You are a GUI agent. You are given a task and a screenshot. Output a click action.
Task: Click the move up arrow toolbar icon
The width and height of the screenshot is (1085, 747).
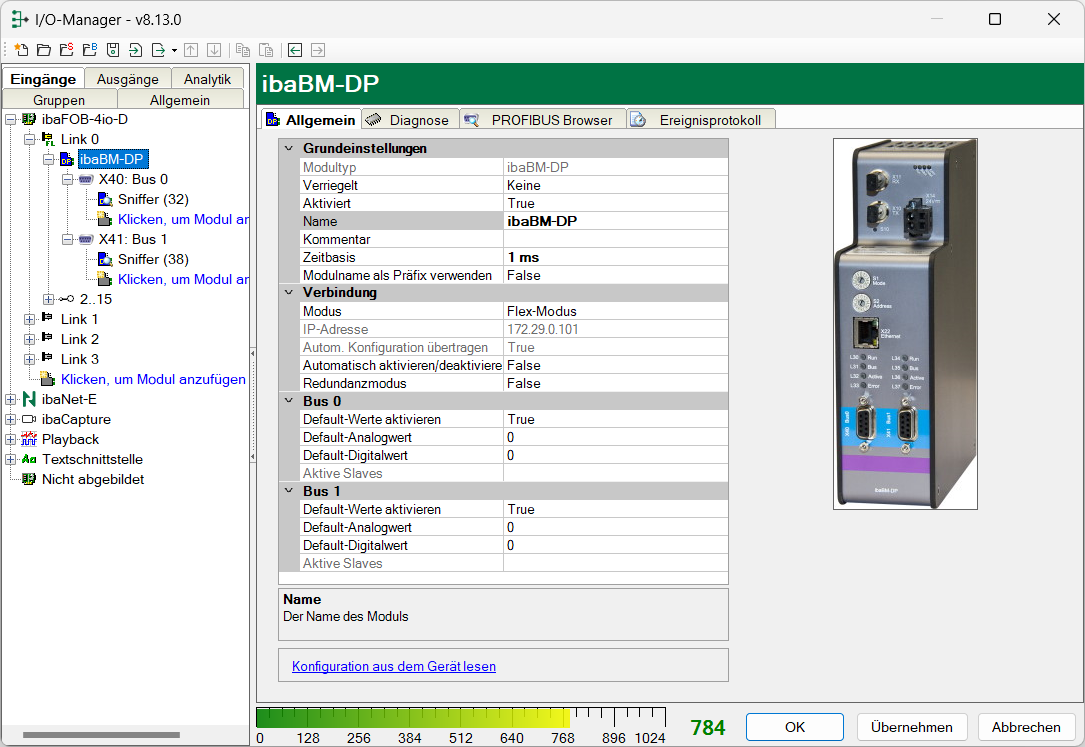(x=192, y=50)
